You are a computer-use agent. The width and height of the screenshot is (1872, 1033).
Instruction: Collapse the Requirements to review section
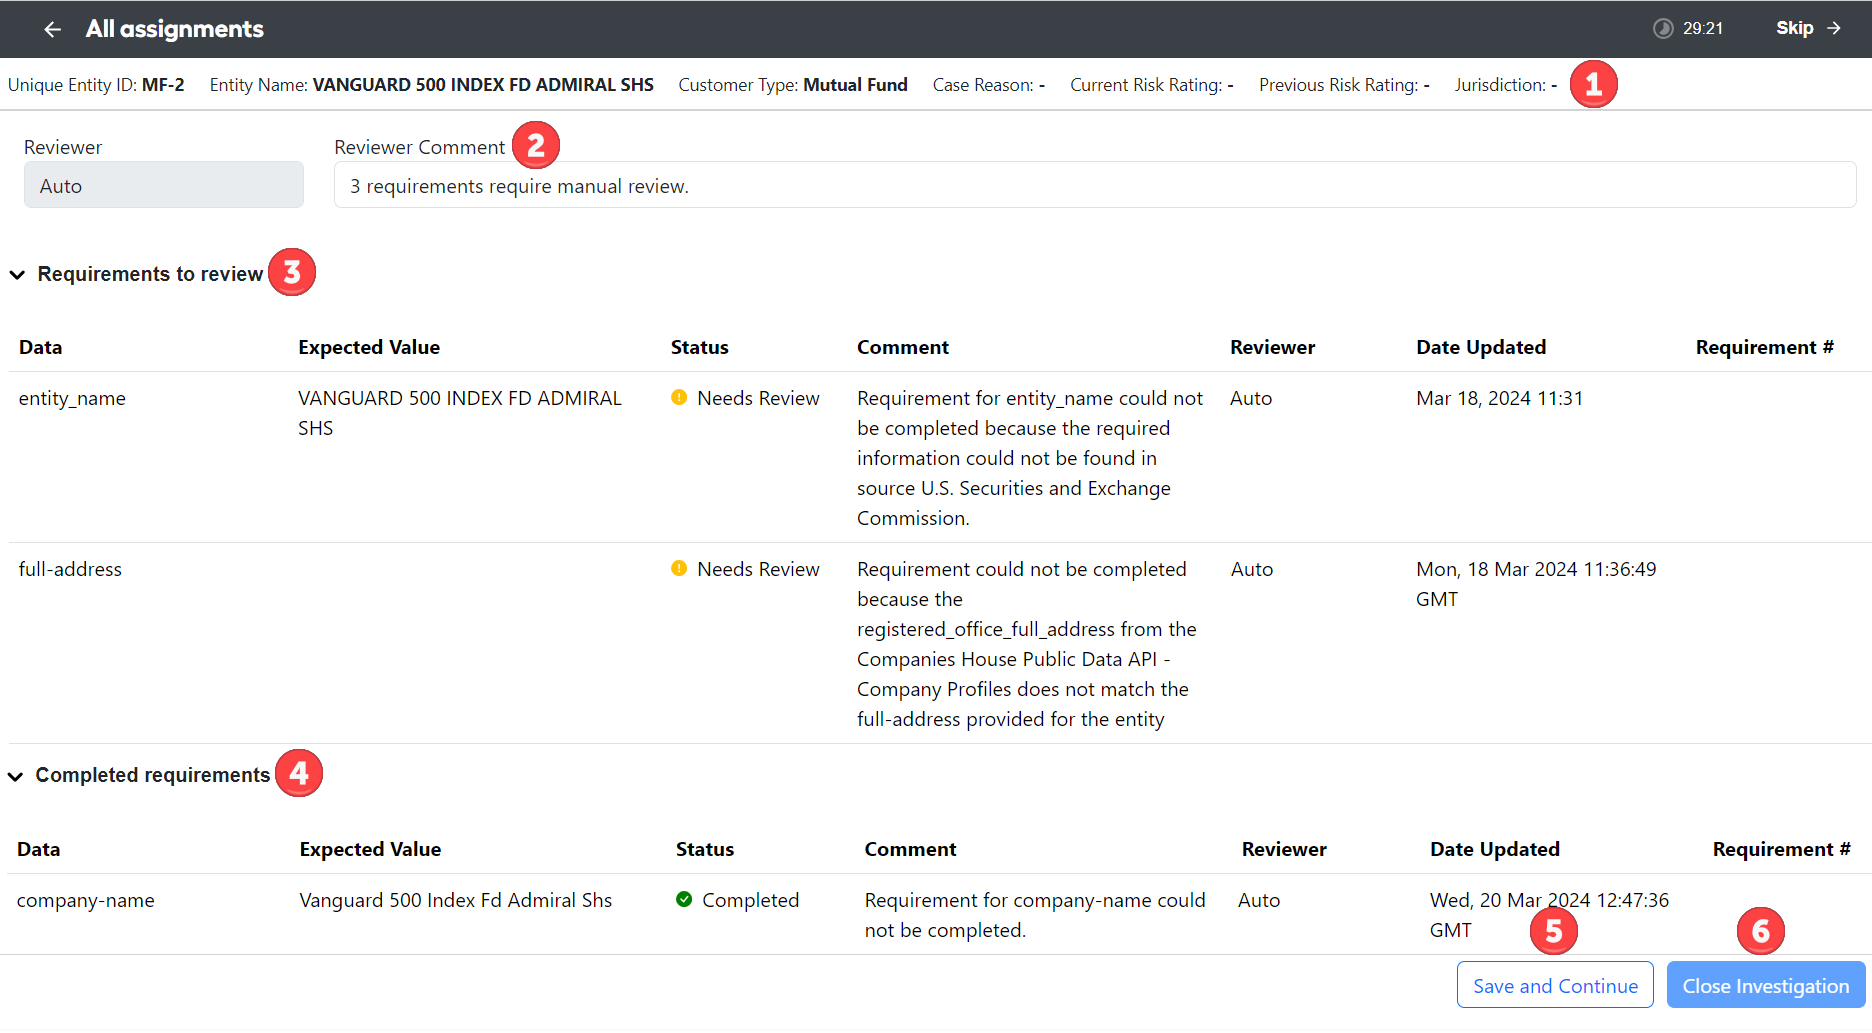[x=17, y=274]
